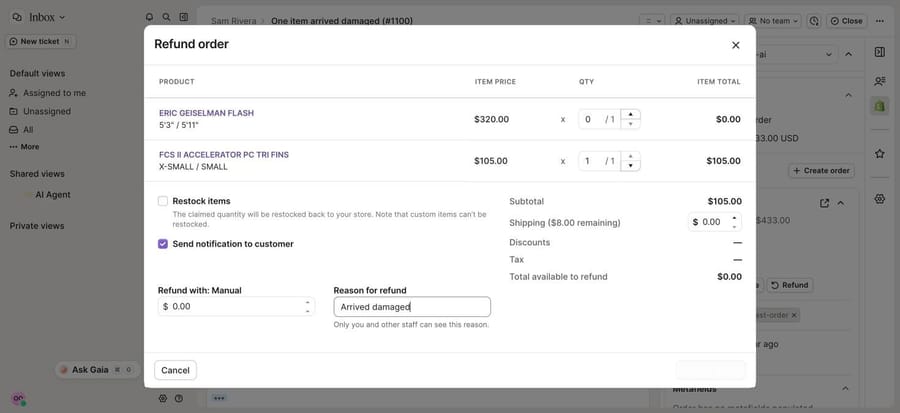Decrease quantity for Eric Geiselman Flash
Screen dimensions: 900x413
[x=631, y=124]
